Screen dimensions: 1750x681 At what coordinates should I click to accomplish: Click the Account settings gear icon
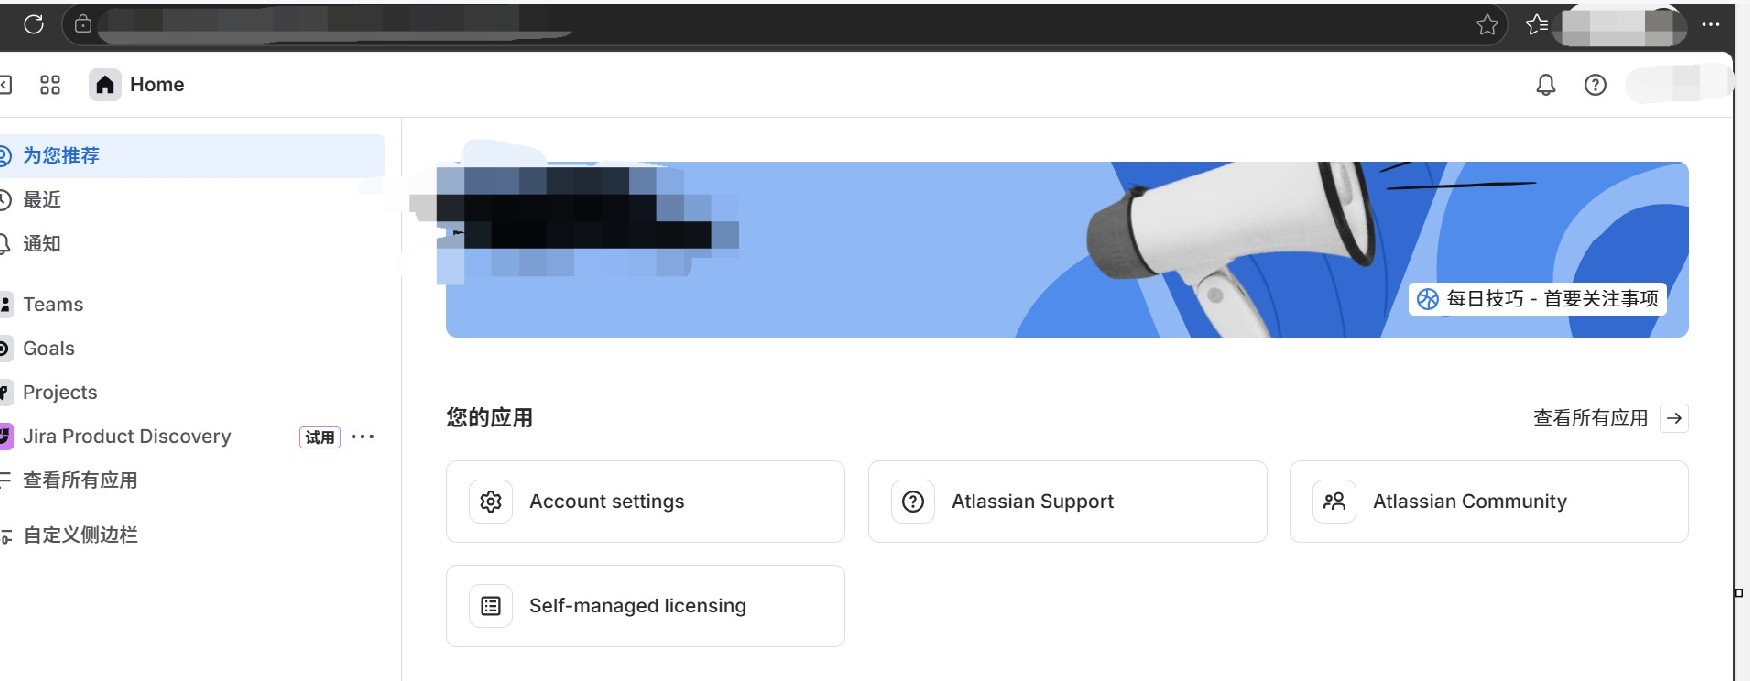(491, 502)
